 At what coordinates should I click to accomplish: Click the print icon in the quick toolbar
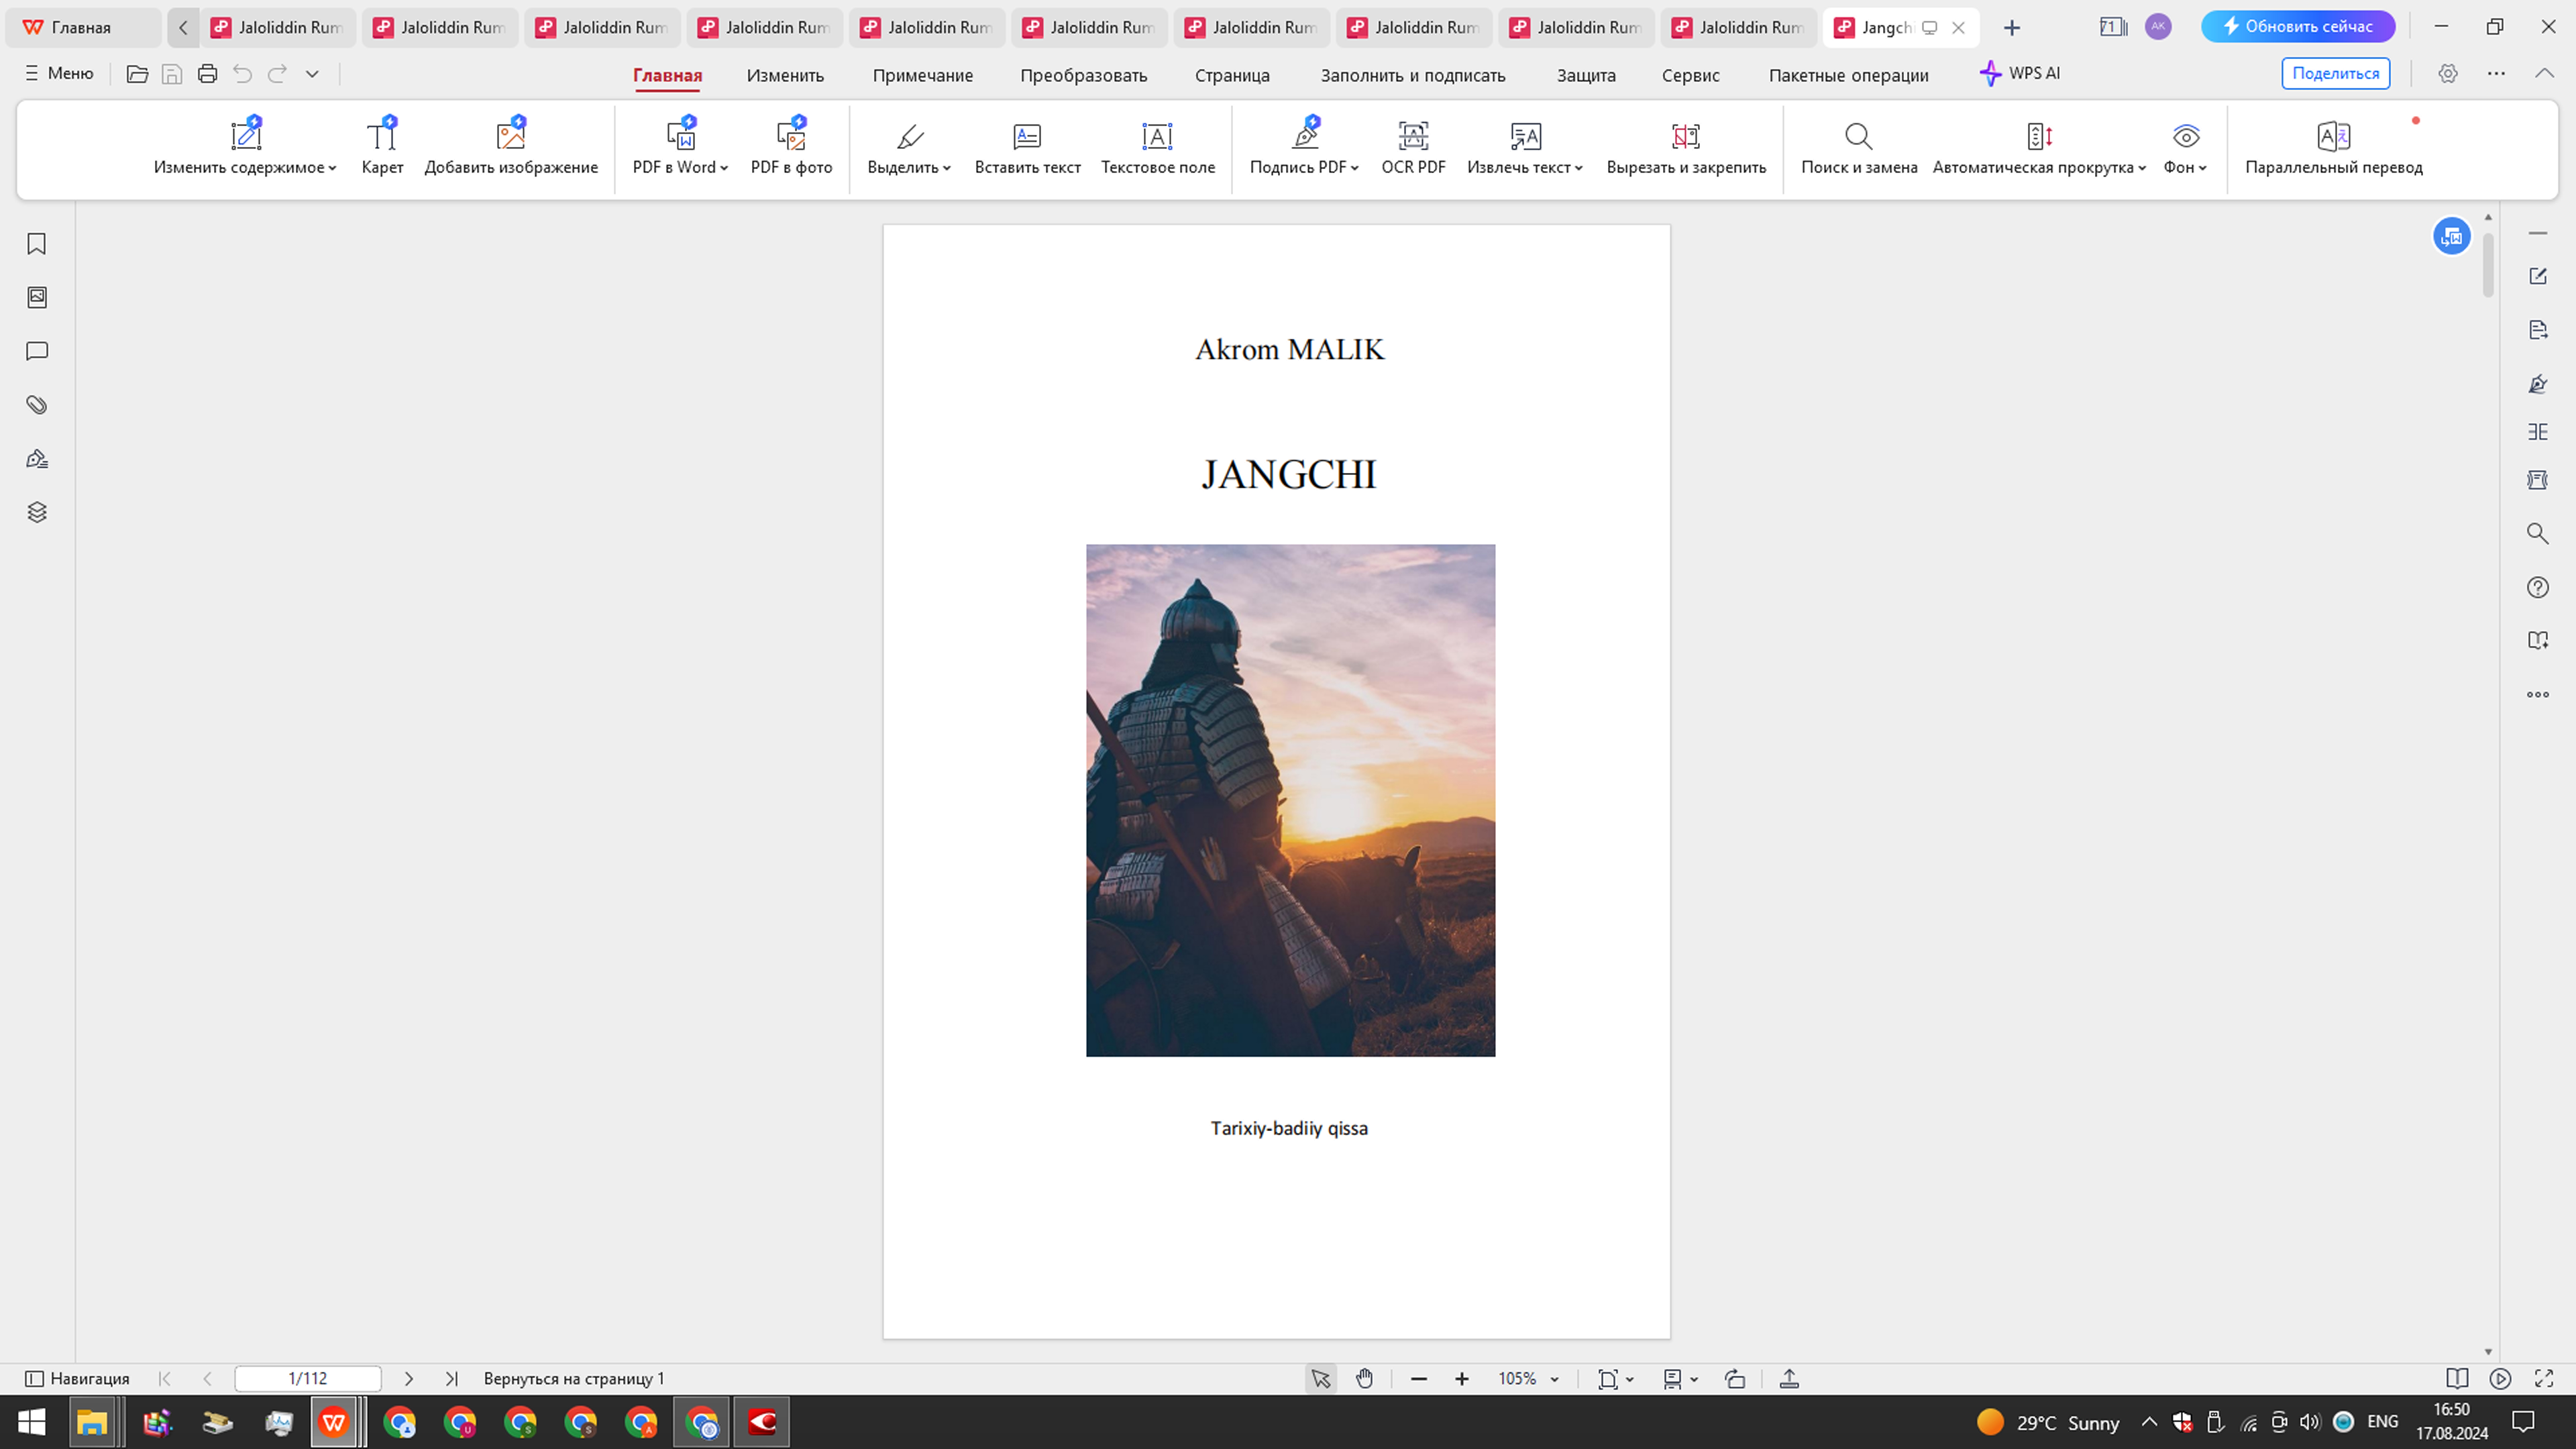click(x=207, y=74)
